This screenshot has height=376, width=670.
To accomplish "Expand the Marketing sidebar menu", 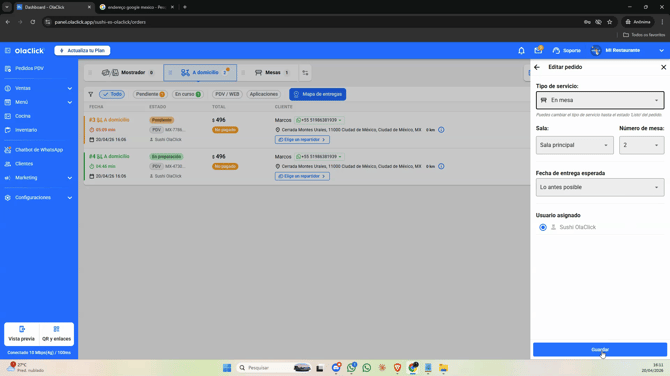I will [38, 178].
